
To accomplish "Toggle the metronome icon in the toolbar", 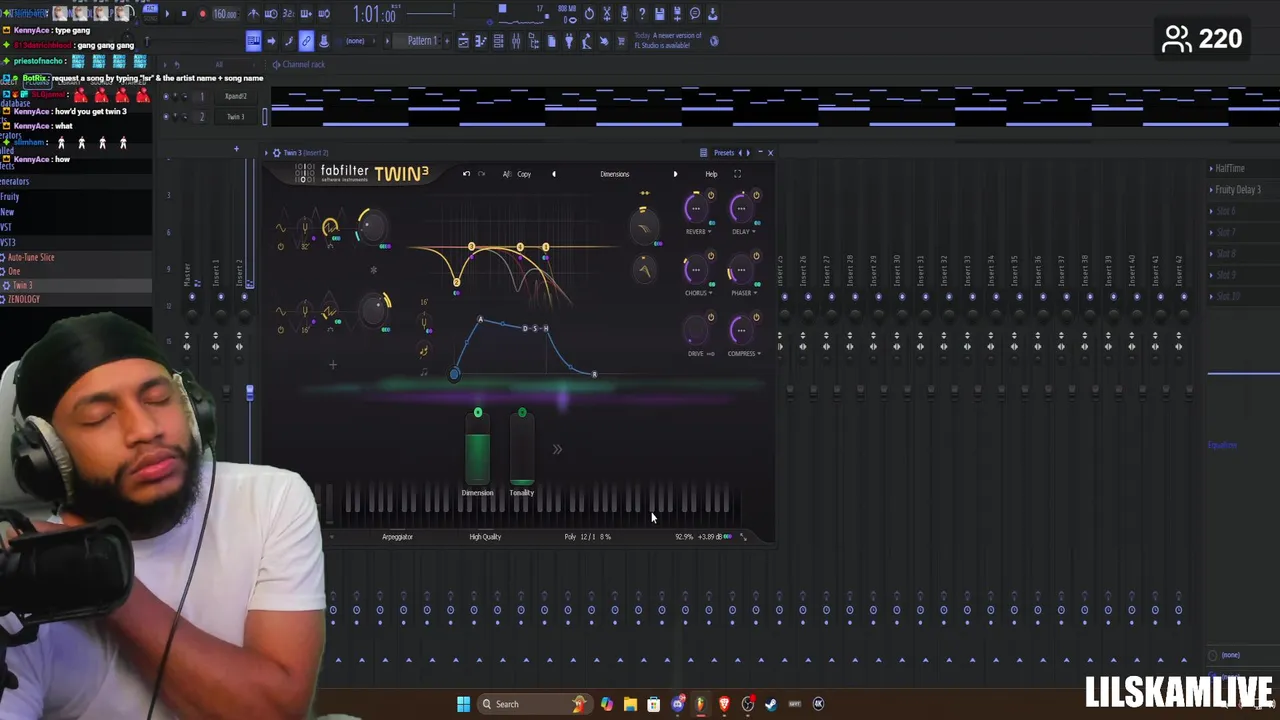I will 255,14.
